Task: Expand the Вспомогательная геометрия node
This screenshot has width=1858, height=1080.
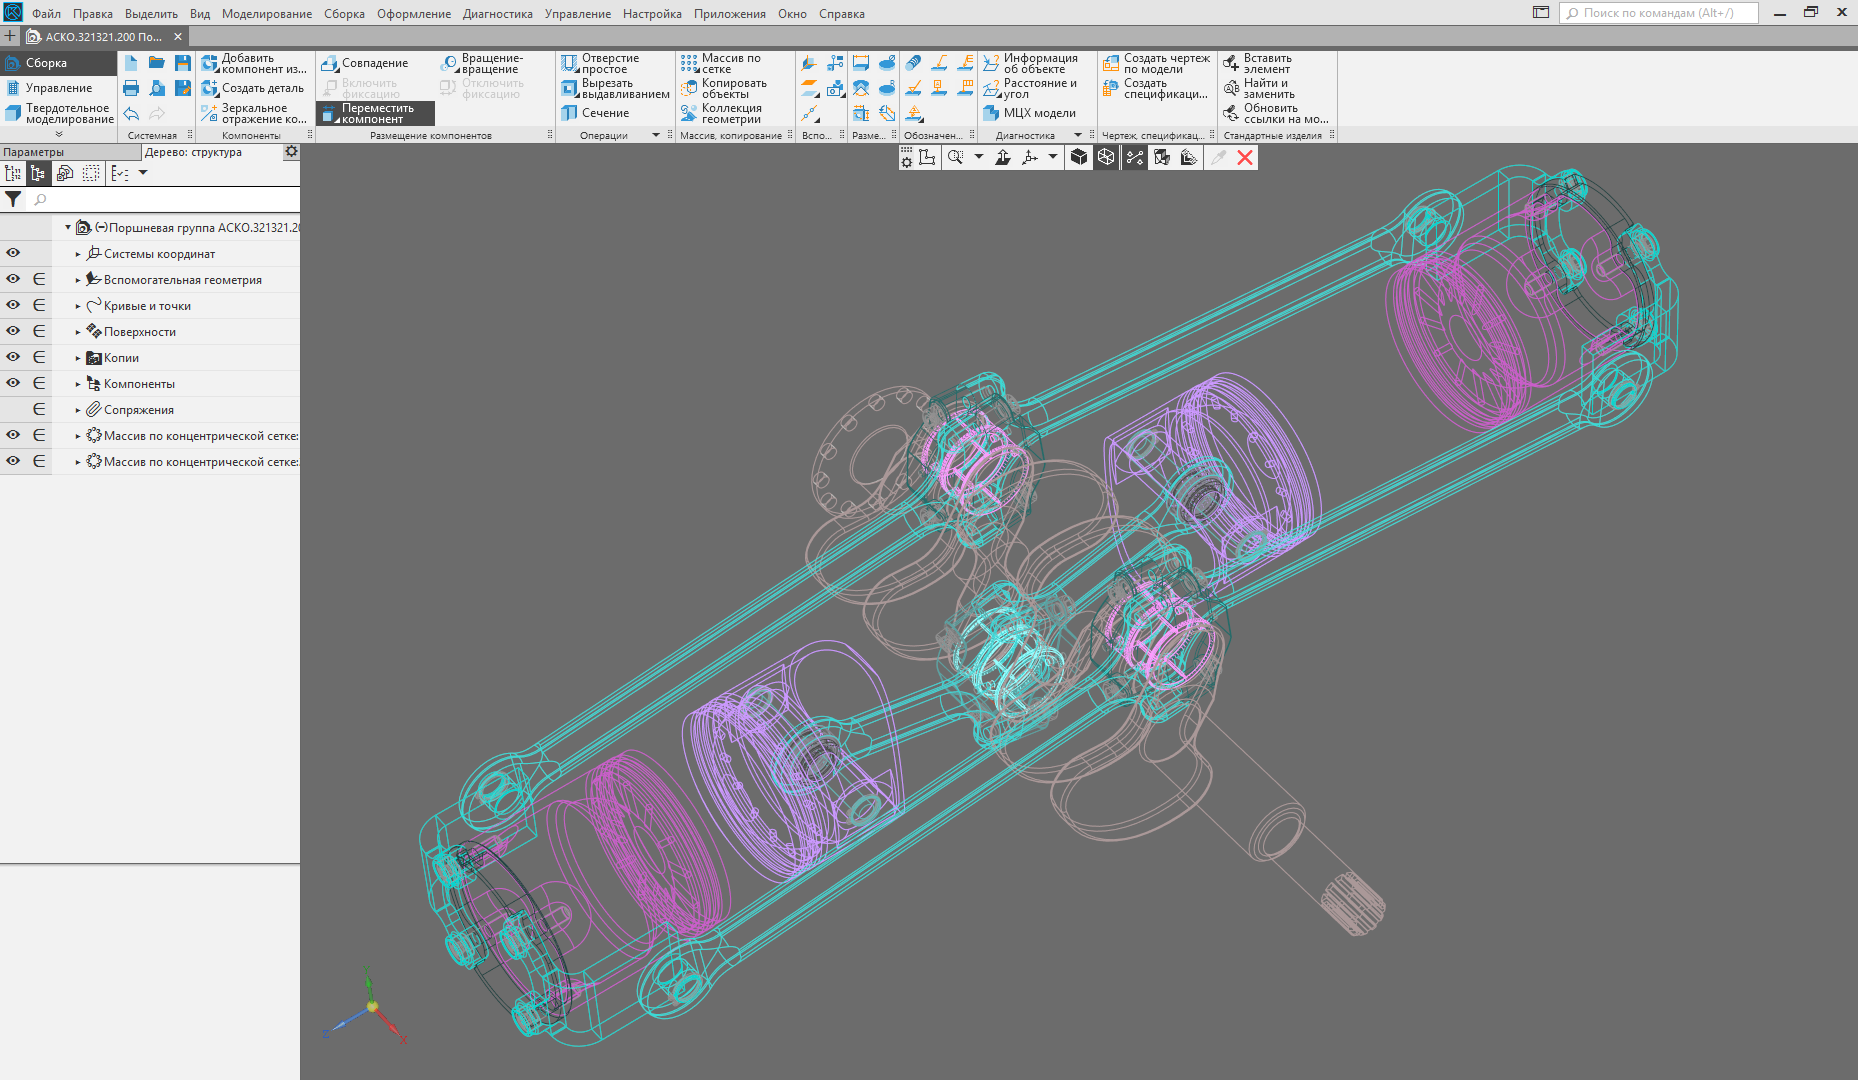Action: 78,280
